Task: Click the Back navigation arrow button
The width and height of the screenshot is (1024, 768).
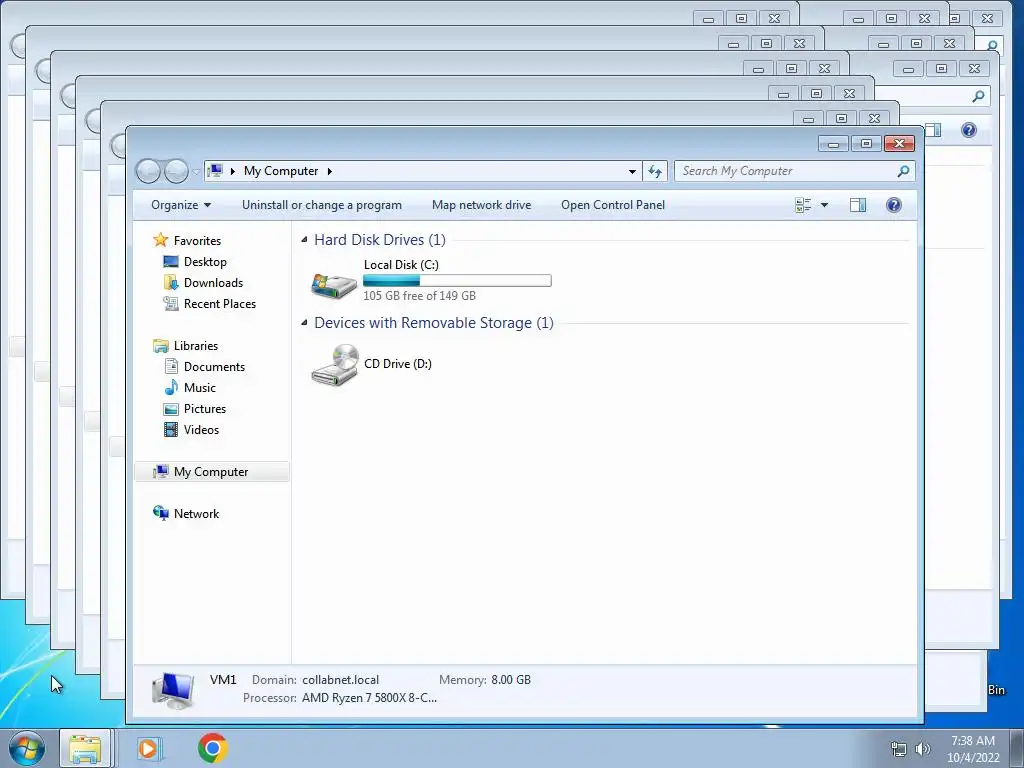Action: click(x=148, y=171)
